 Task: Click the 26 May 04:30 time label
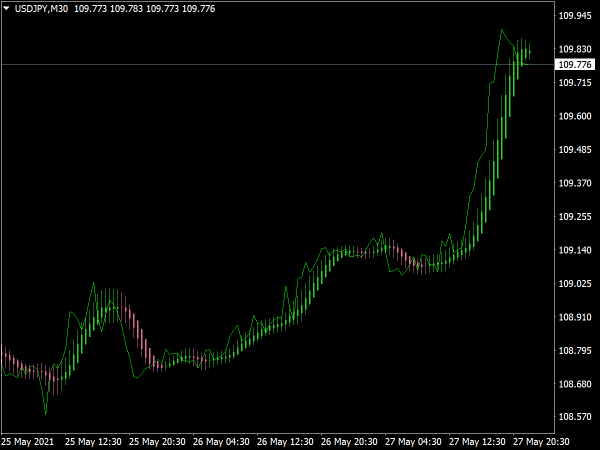(221, 442)
